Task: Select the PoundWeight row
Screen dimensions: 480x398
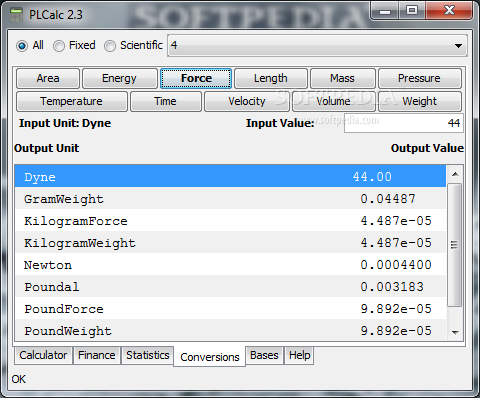Action: 230,330
